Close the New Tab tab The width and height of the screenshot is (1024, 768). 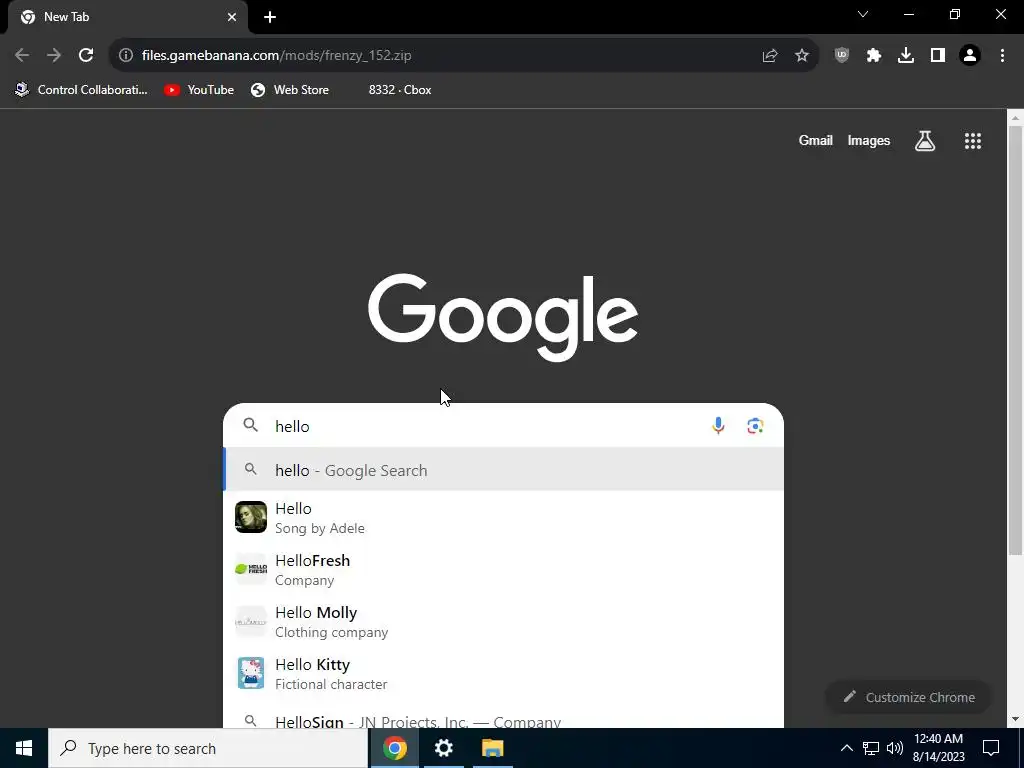[232, 17]
